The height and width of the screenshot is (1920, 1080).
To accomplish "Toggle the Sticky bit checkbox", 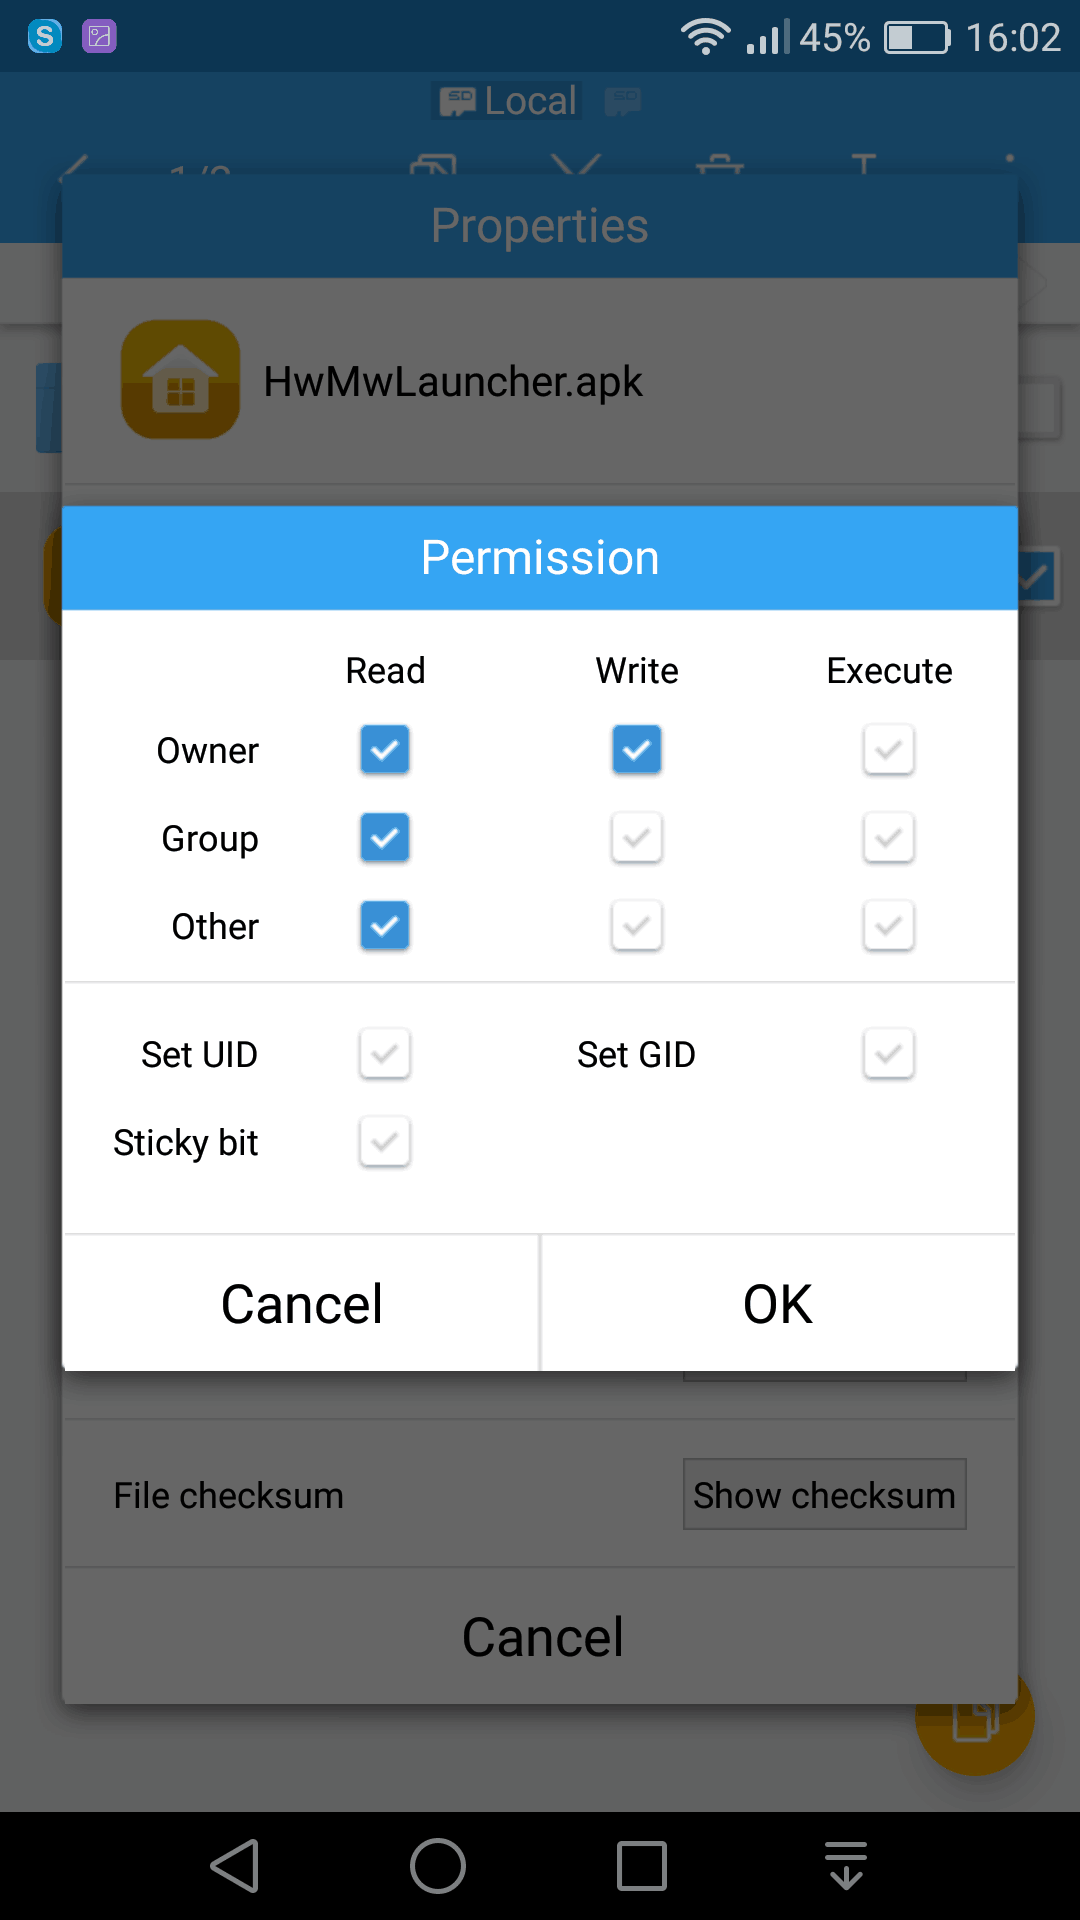I will tap(385, 1142).
